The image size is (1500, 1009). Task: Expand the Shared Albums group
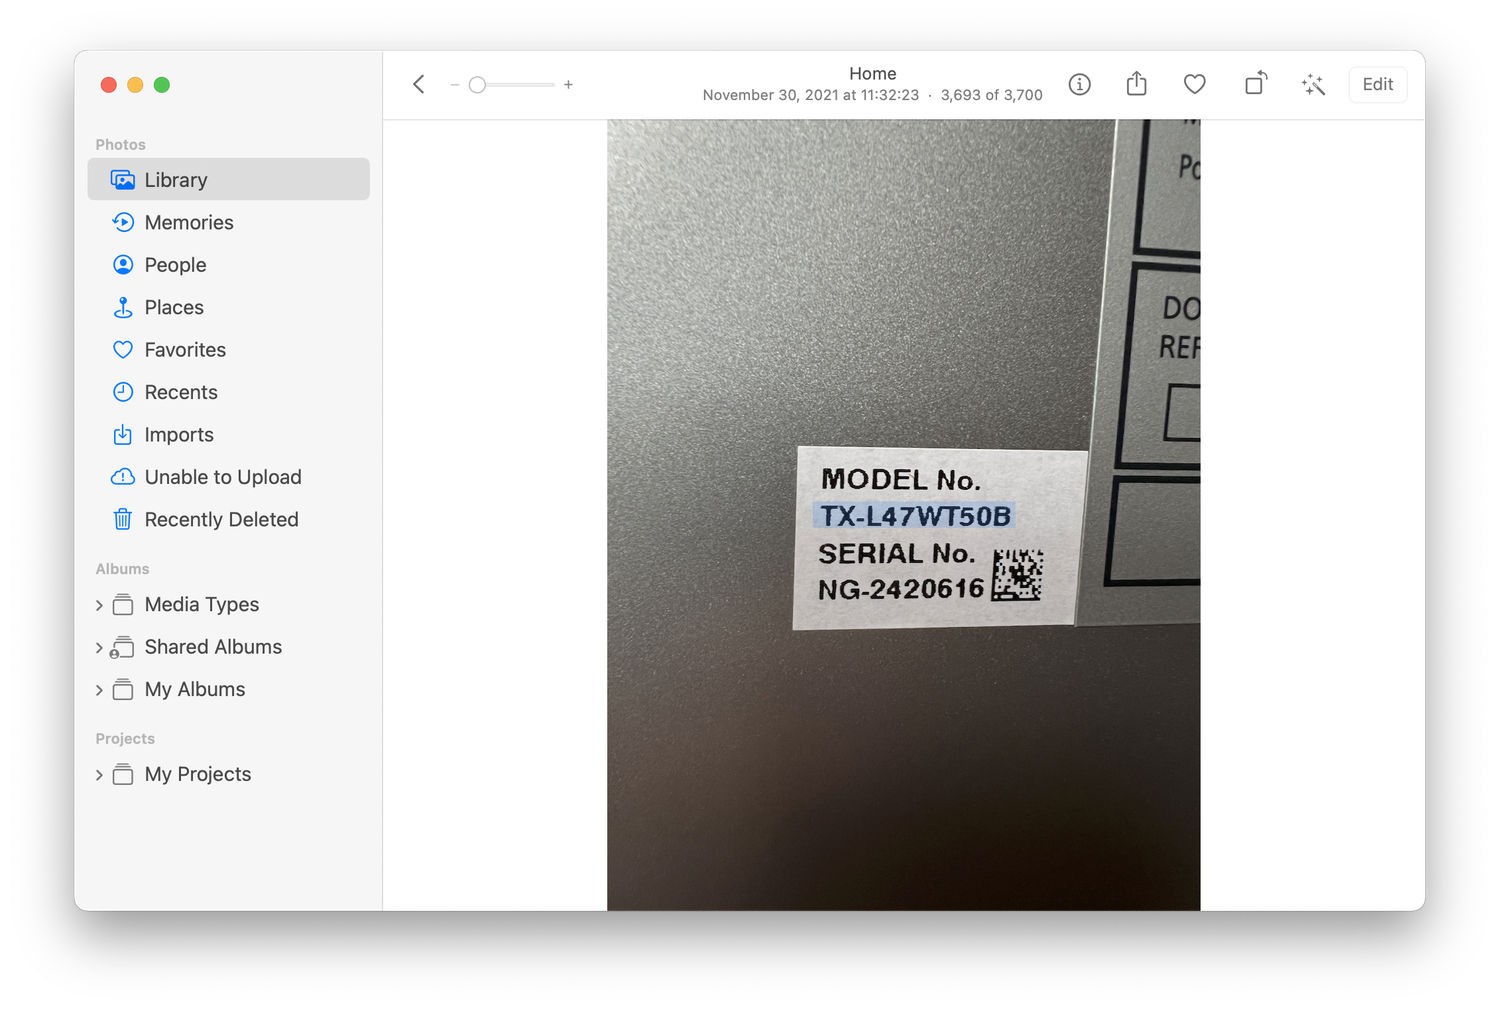coord(99,648)
